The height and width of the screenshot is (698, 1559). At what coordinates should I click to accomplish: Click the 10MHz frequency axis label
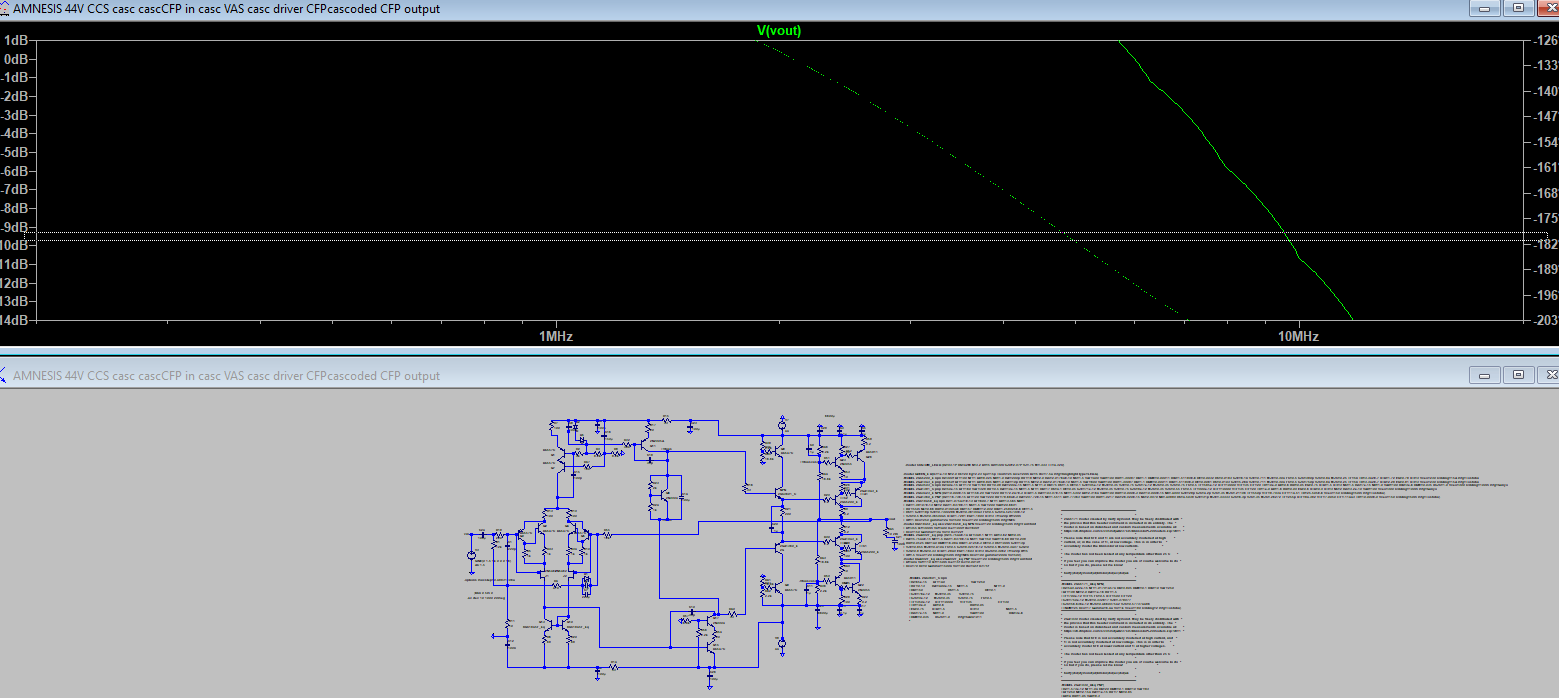click(1298, 337)
